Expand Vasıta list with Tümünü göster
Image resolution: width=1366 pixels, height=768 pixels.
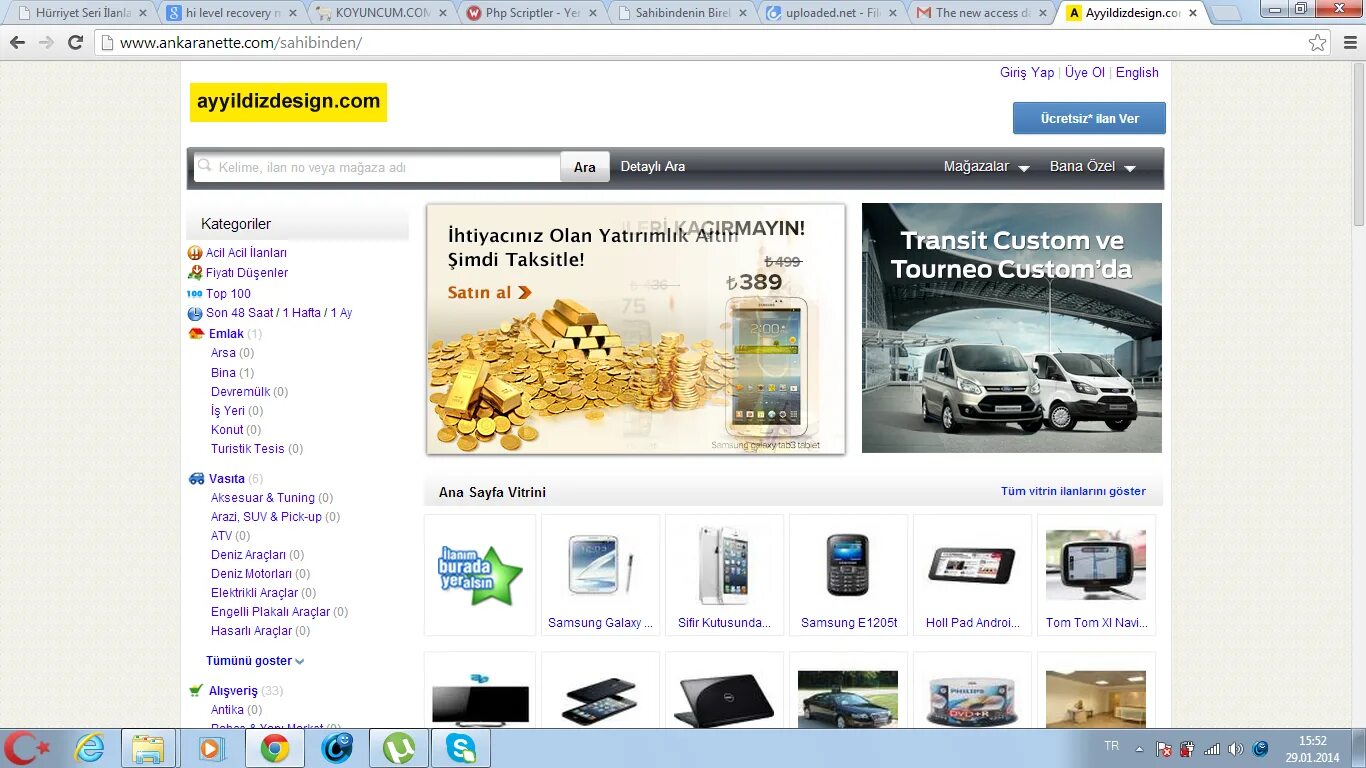click(255, 661)
